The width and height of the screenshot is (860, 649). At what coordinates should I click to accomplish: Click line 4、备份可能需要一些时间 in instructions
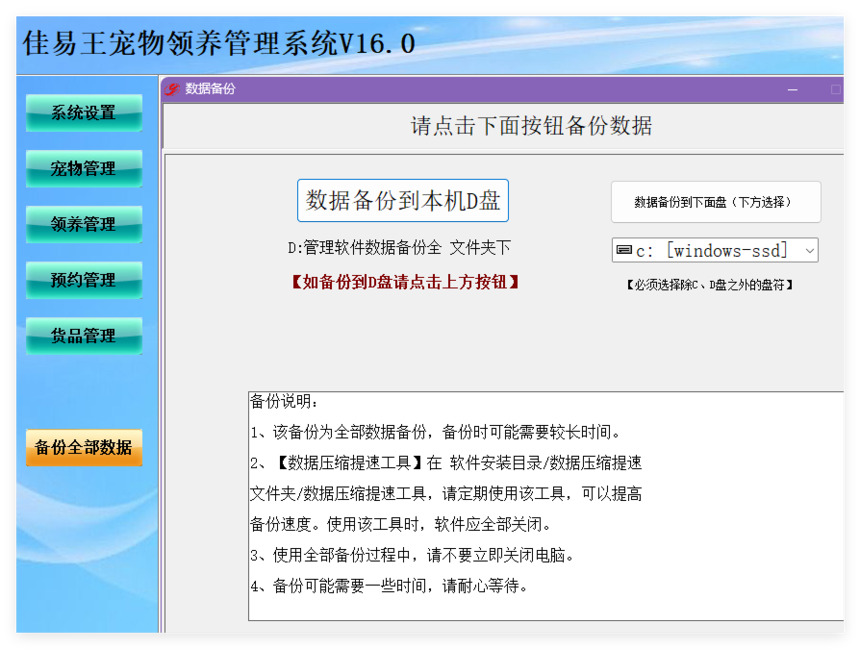click(x=389, y=586)
